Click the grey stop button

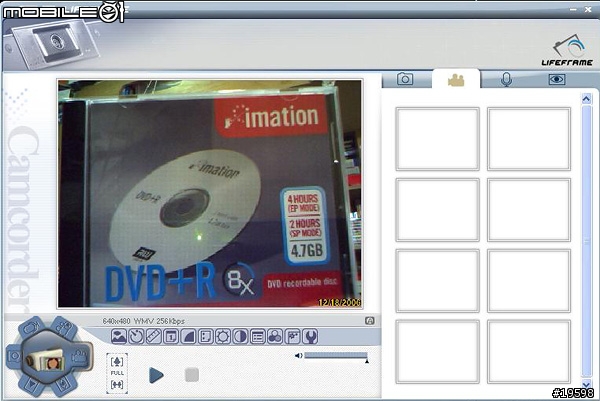192,375
